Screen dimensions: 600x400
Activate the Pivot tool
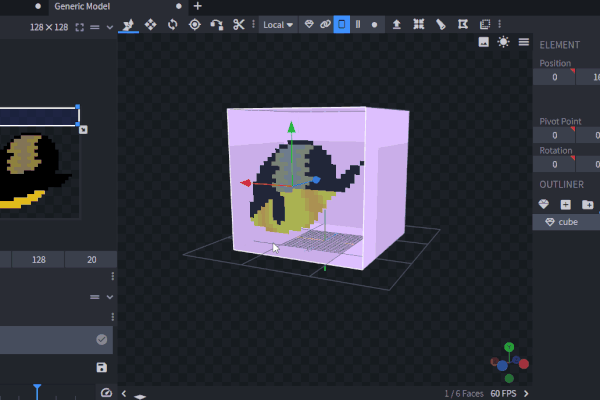(x=195, y=23)
